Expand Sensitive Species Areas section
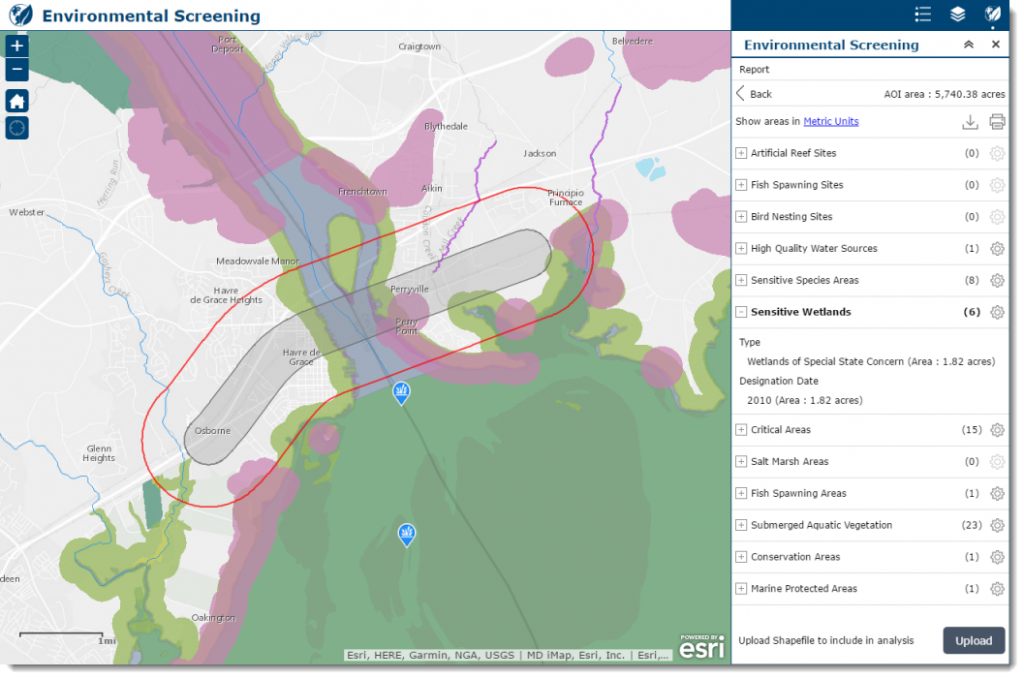The image size is (1024, 679). pyautogui.click(x=741, y=280)
